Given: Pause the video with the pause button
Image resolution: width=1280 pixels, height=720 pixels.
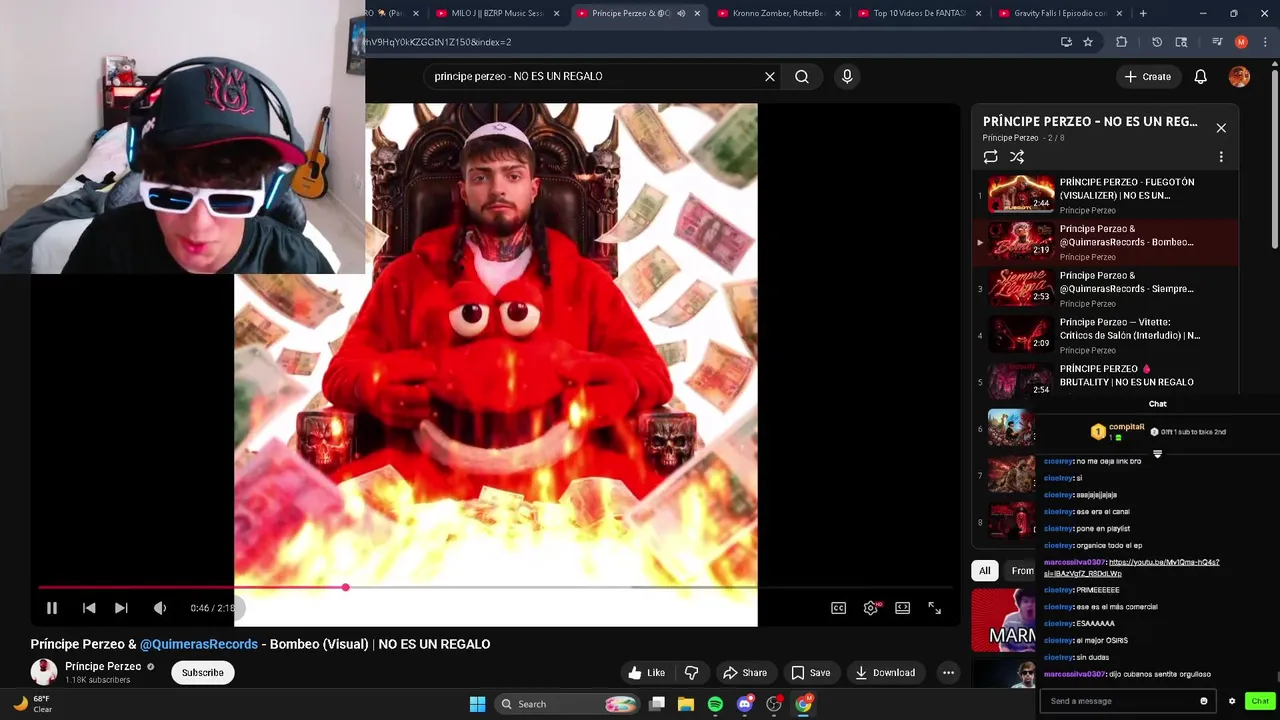Looking at the screenshot, I should (52, 608).
